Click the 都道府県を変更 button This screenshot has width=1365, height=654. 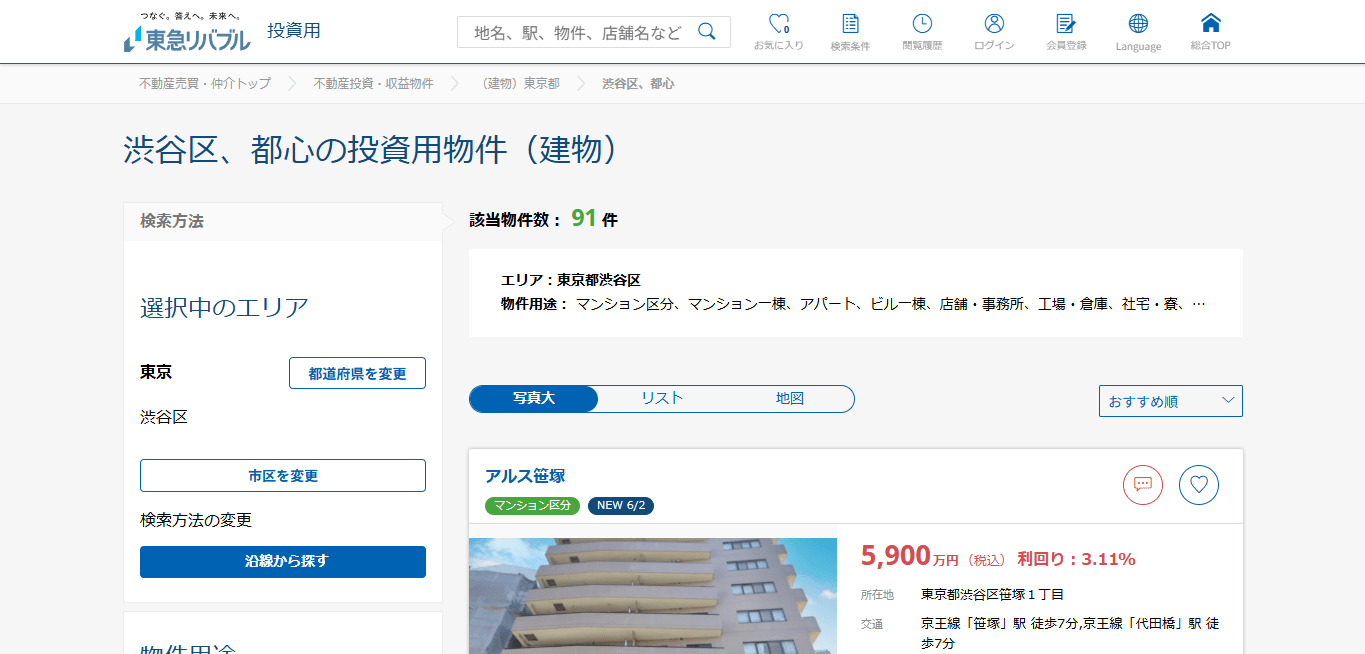click(357, 372)
